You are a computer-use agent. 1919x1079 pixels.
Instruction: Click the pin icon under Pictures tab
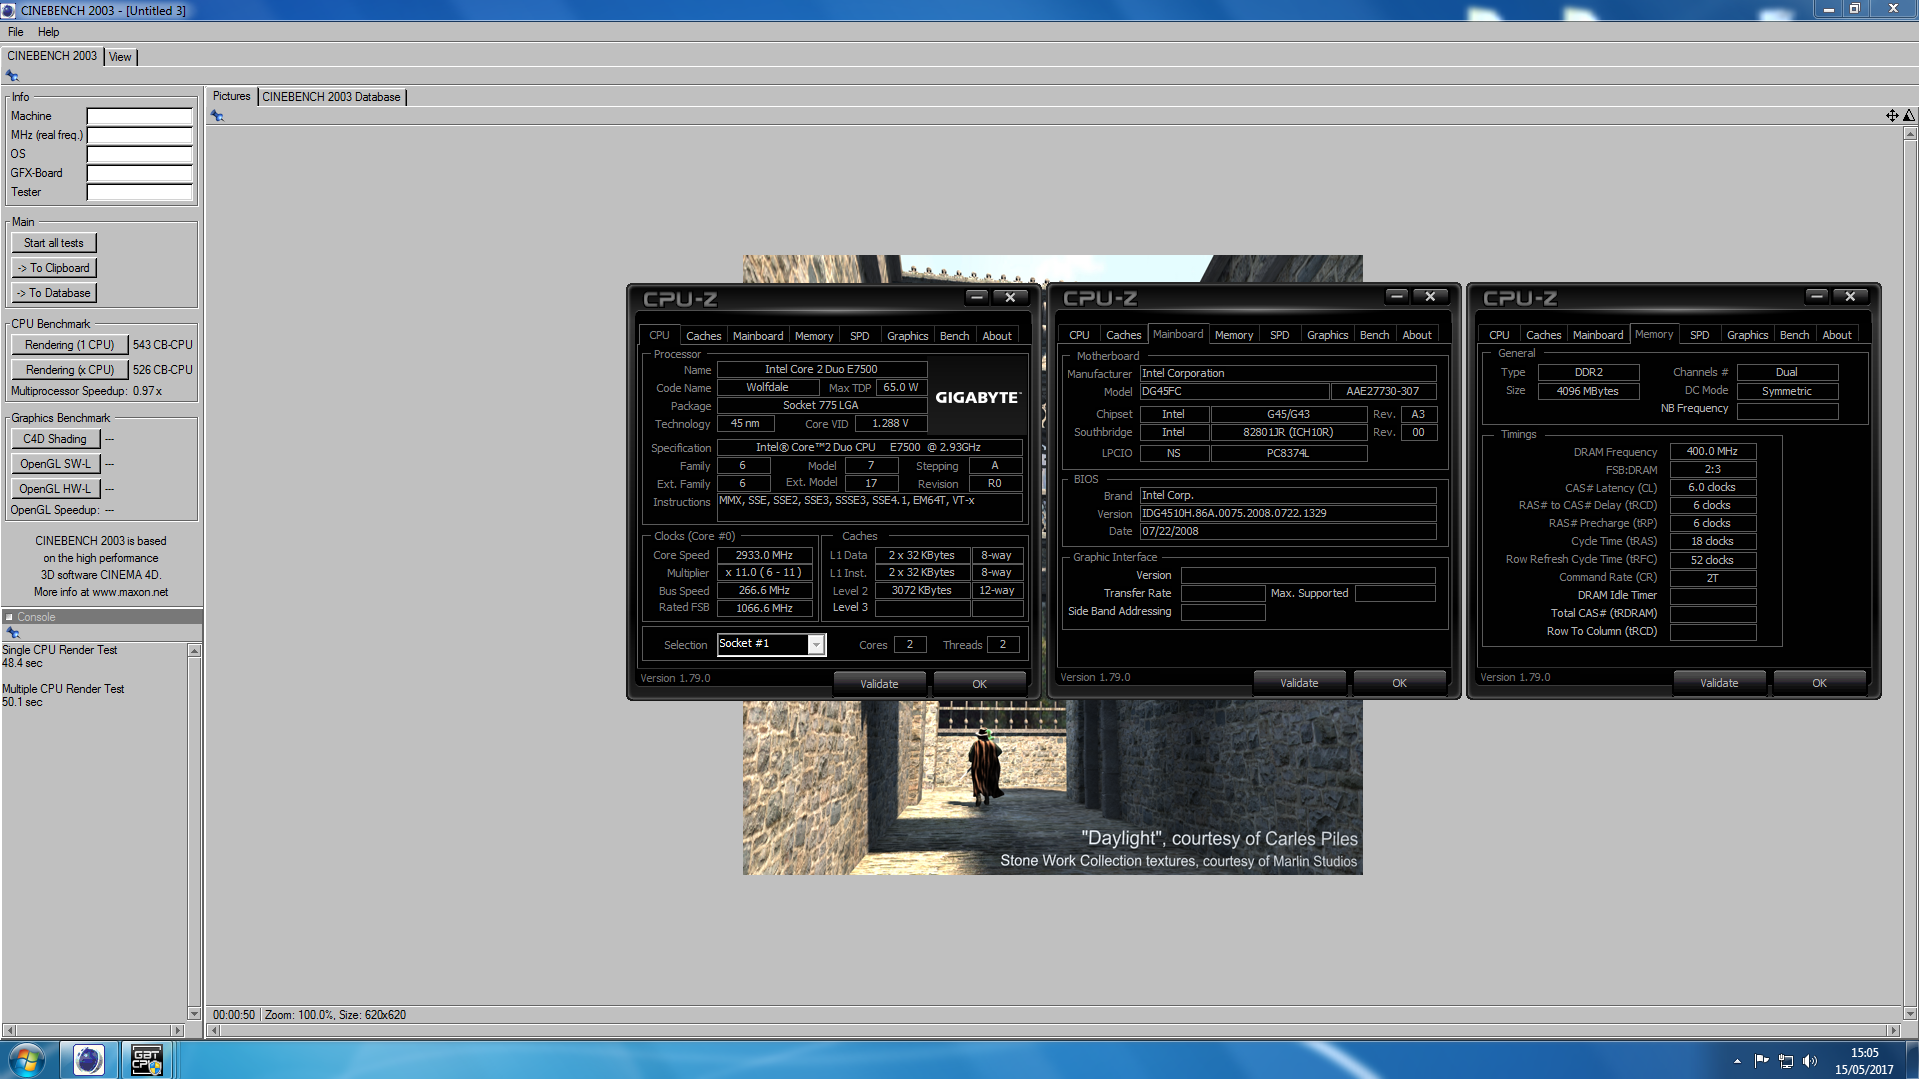[x=217, y=116]
